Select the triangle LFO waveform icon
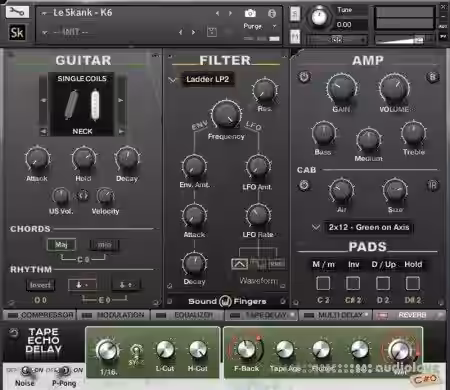The height and width of the screenshot is (390, 450). [x=239, y=264]
